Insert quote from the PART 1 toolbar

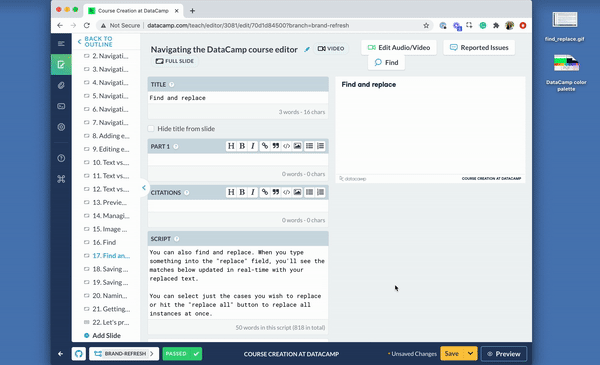pyautogui.click(x=276, y=146)
